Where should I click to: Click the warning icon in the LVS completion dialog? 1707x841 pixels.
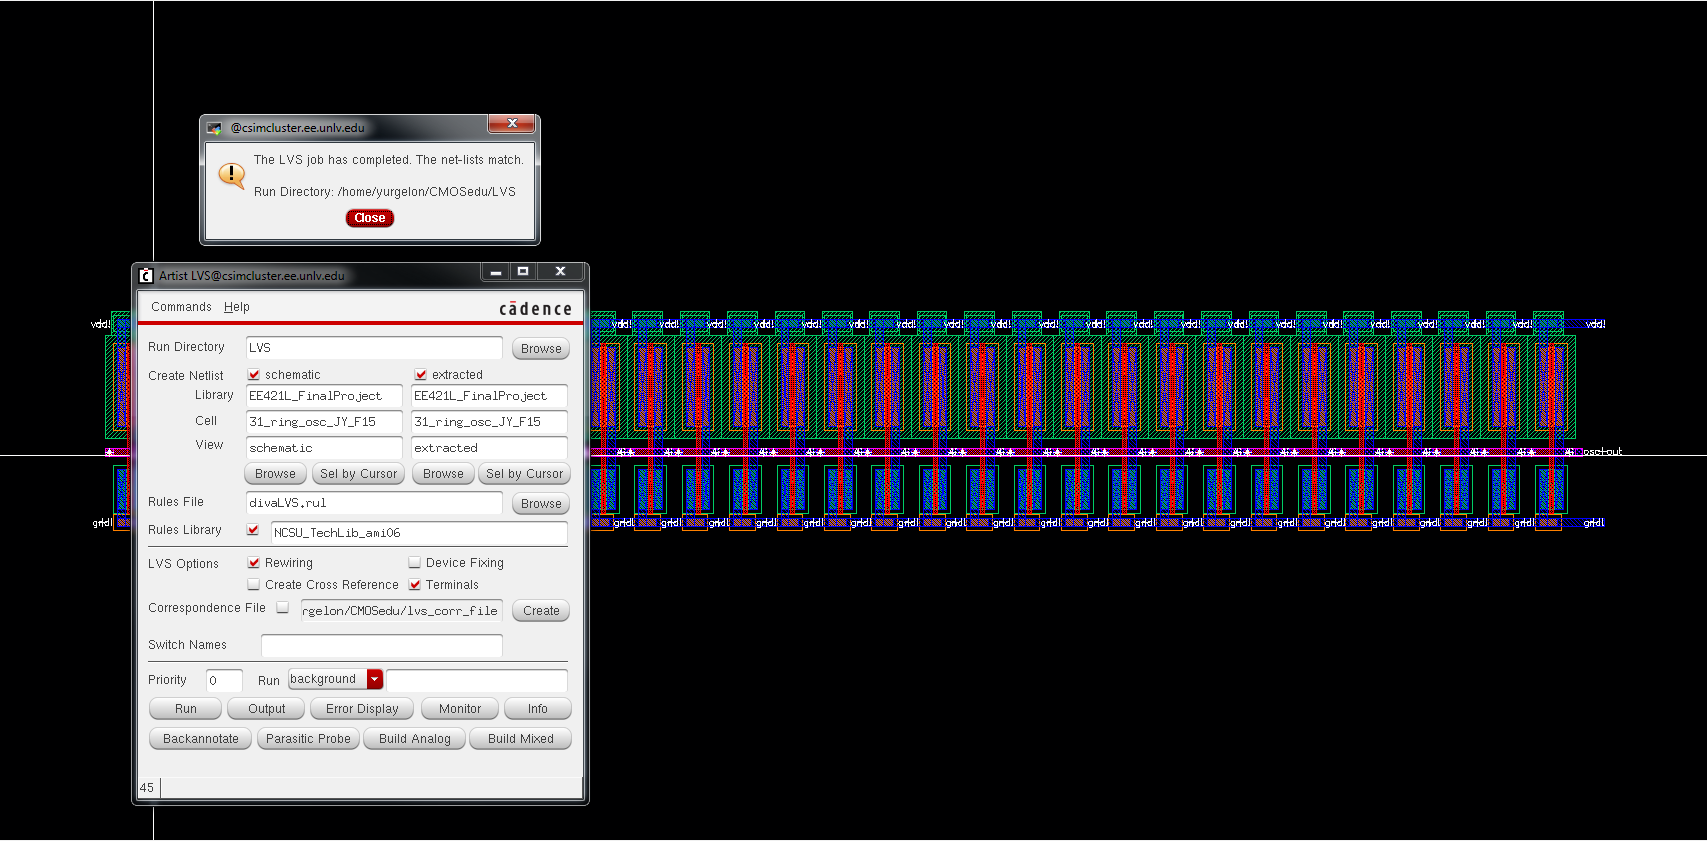pos(232,176)
